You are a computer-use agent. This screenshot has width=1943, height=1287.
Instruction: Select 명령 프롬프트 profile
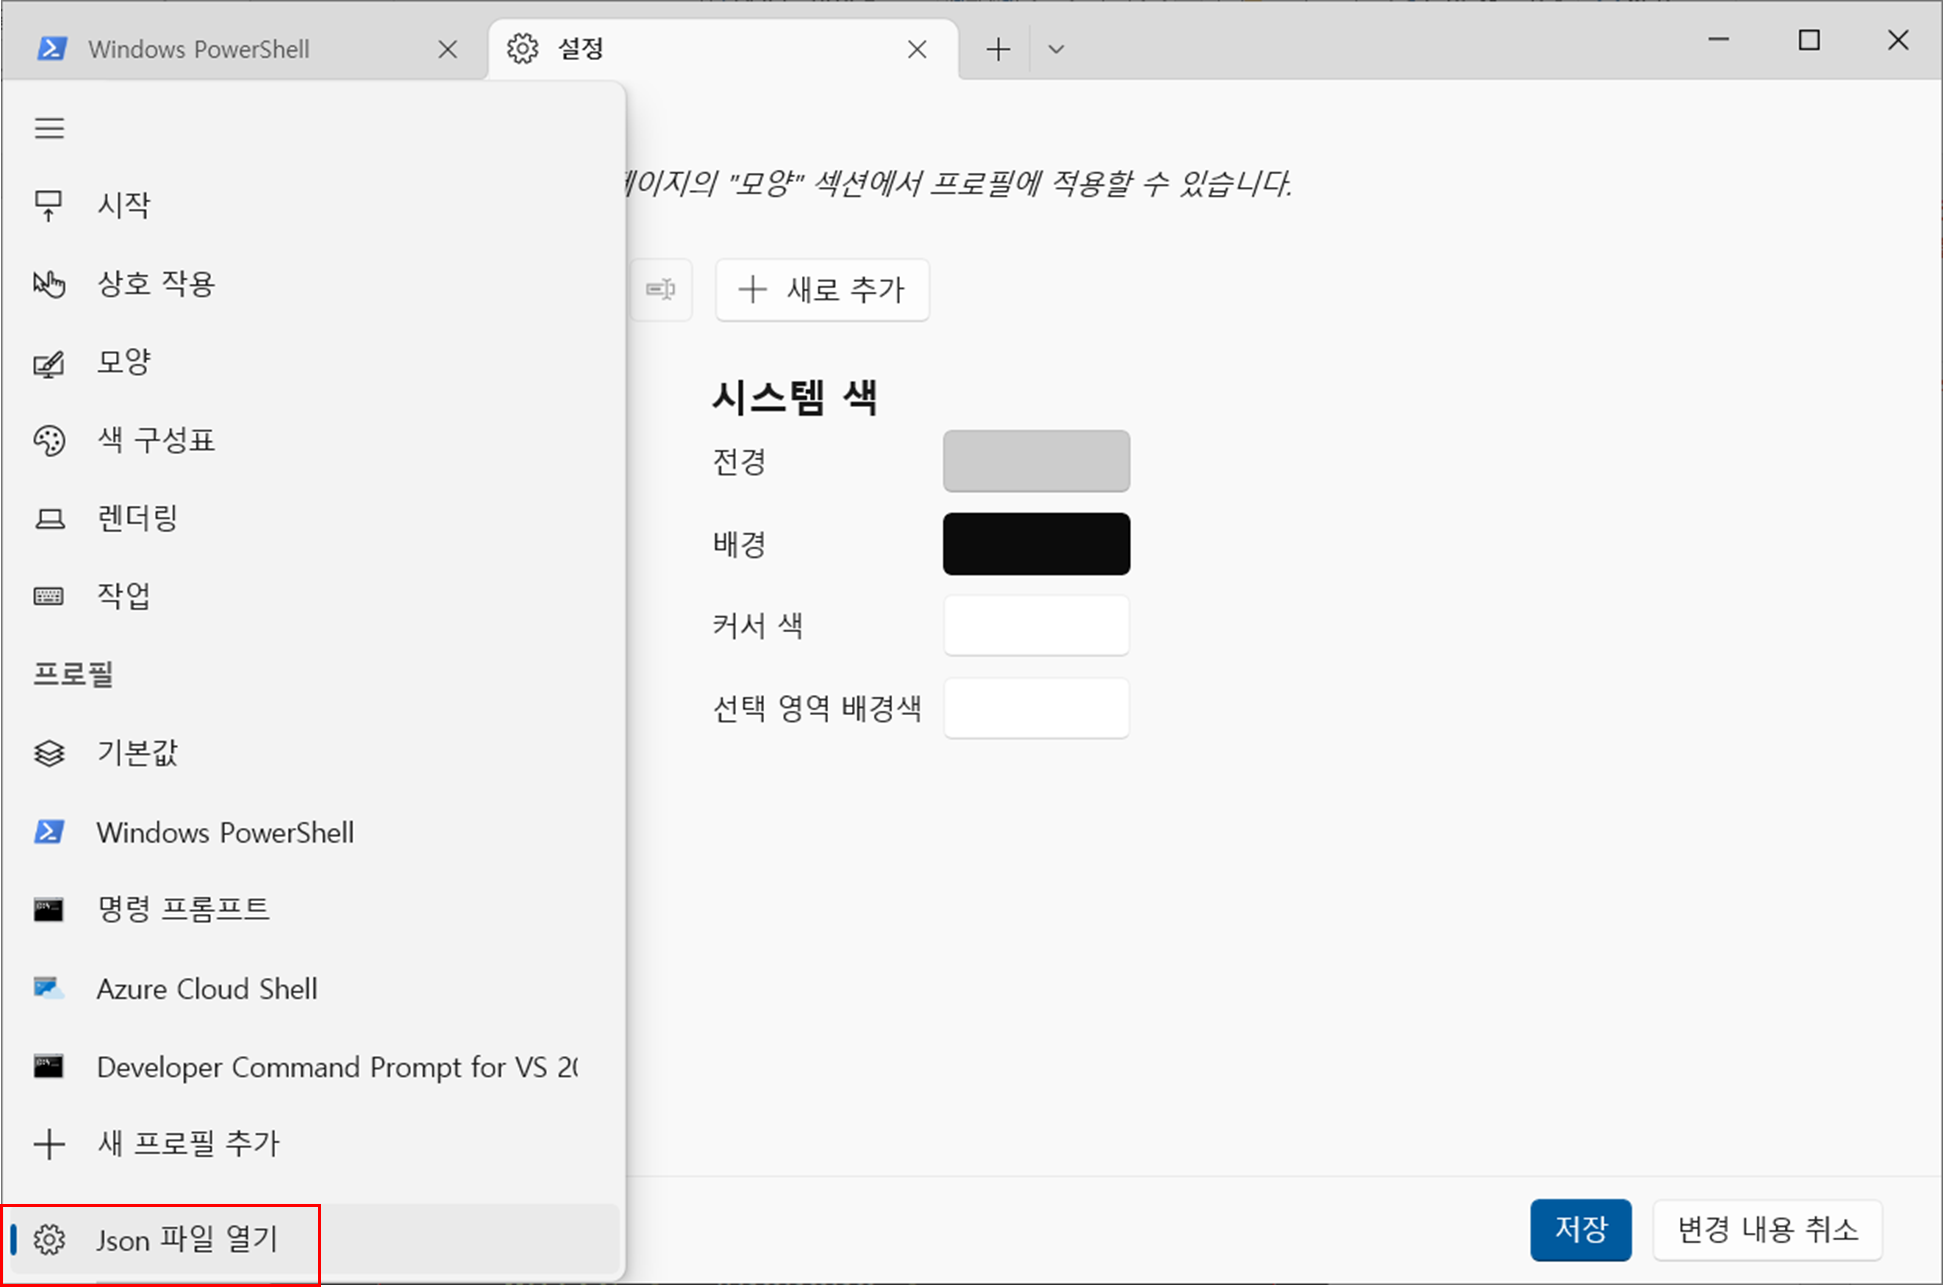click(x=183, y=909)
